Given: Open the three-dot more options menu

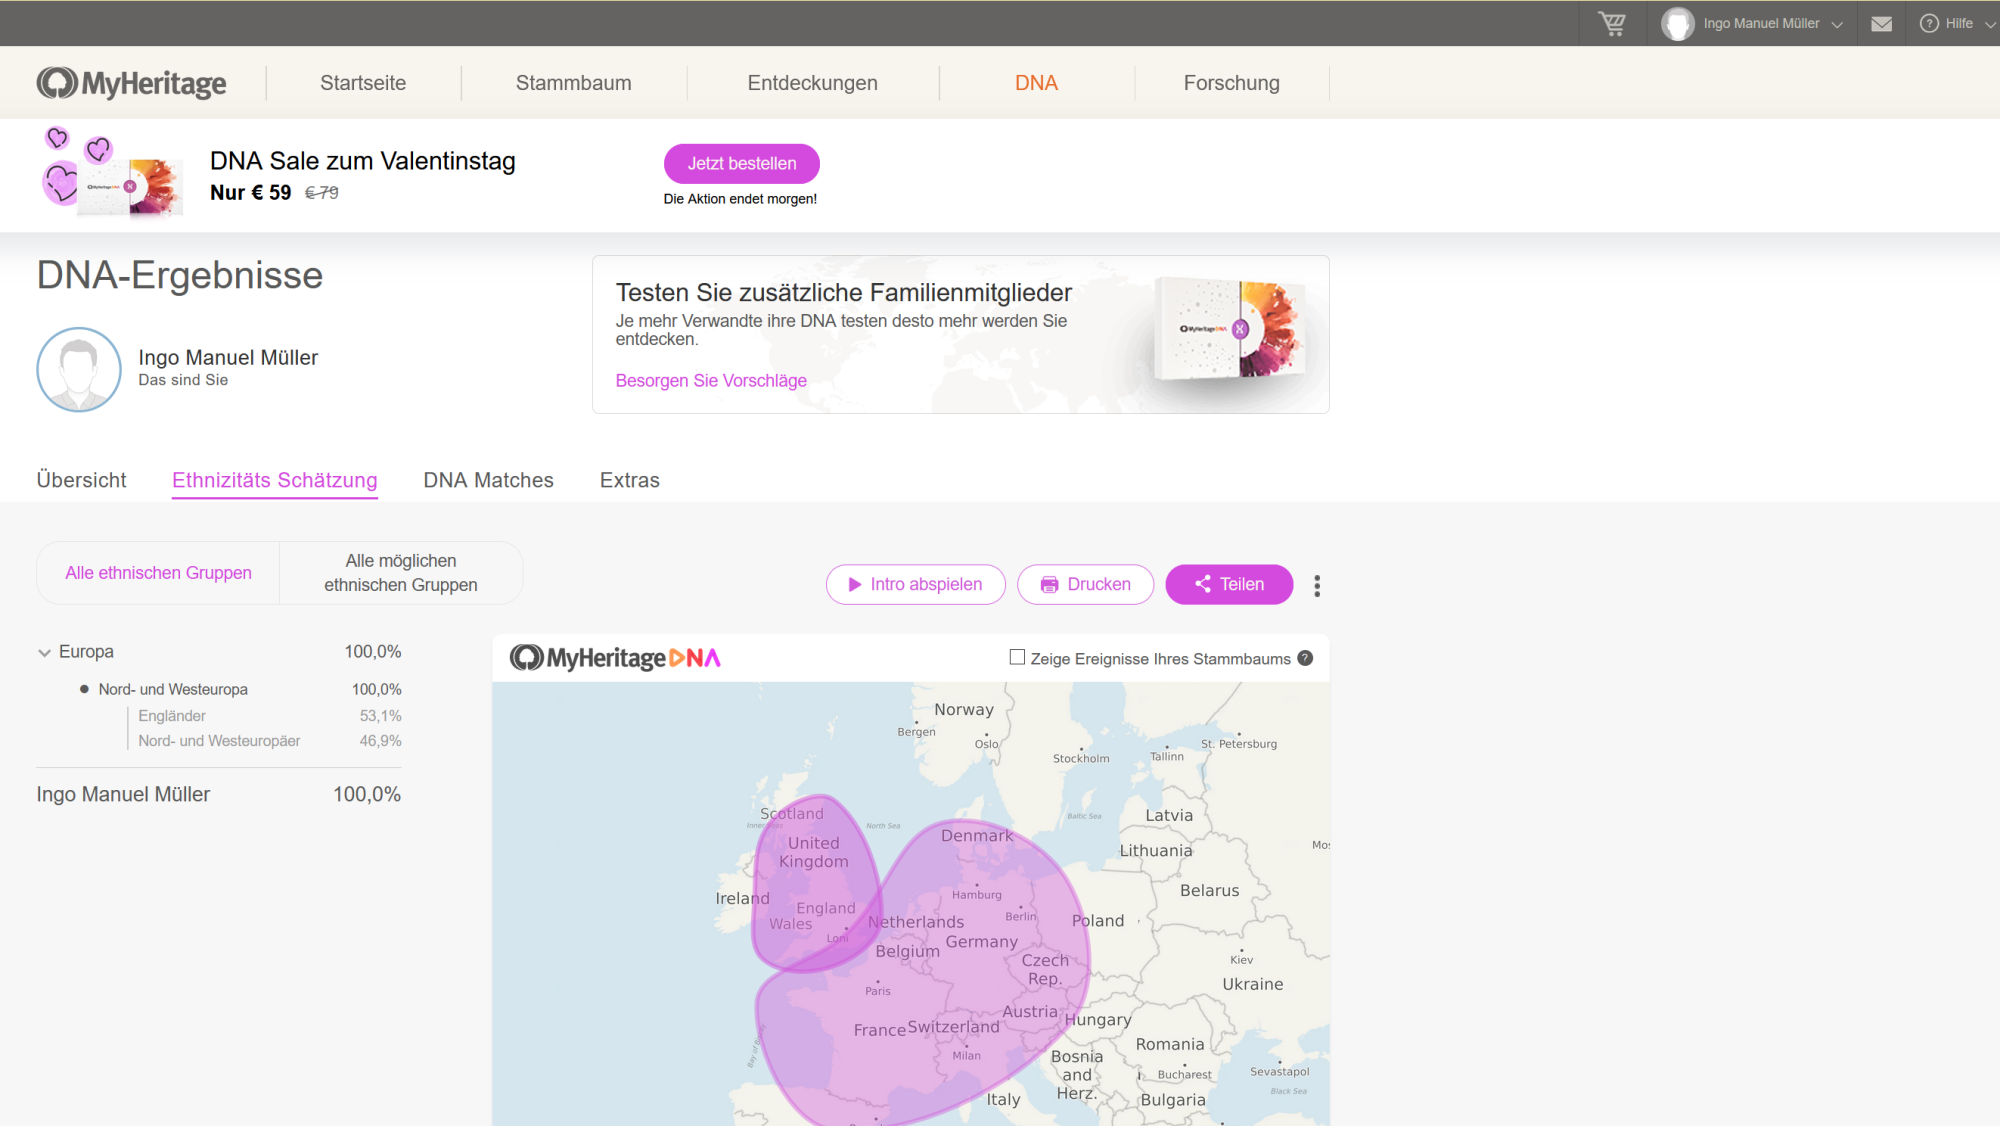Looking at the screenshot, I should point(1317,585).
